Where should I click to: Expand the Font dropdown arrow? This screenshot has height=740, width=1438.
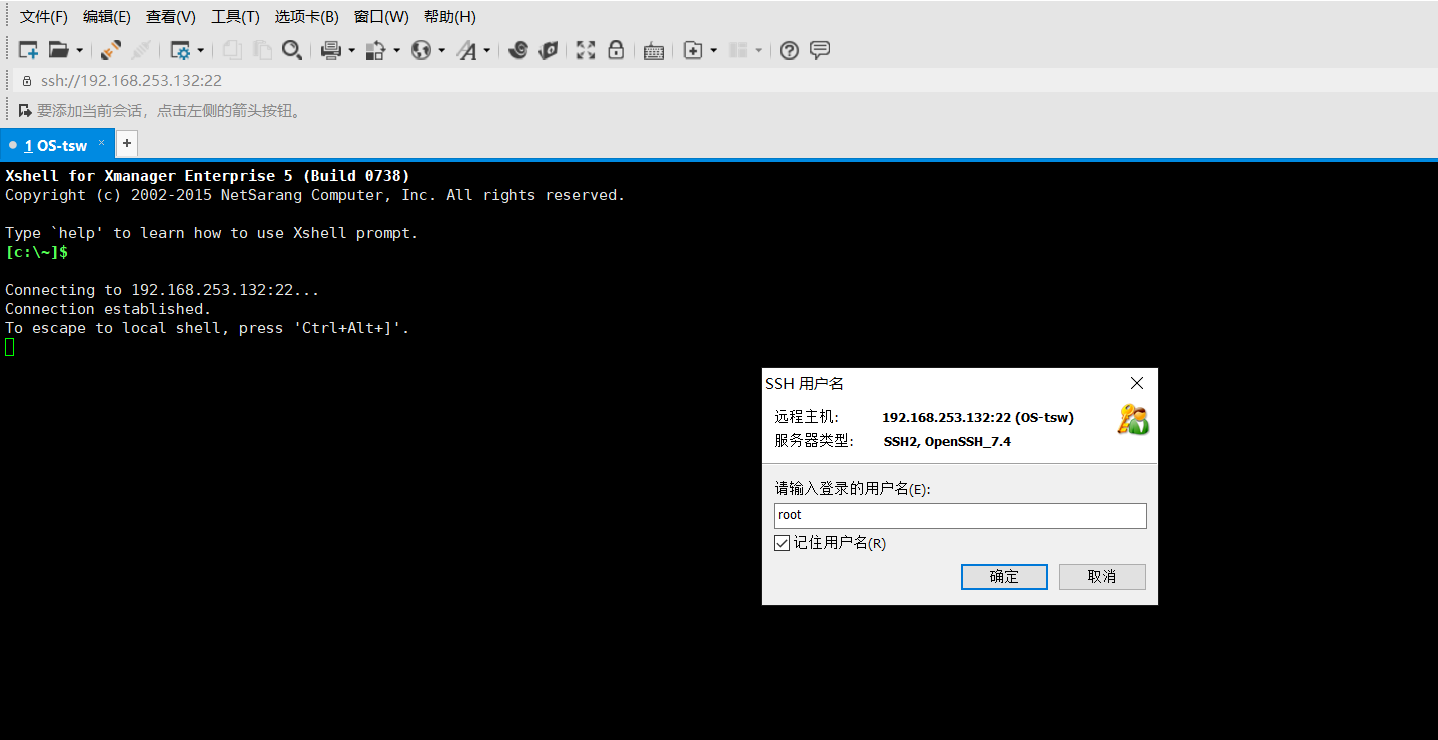(487, 50)
